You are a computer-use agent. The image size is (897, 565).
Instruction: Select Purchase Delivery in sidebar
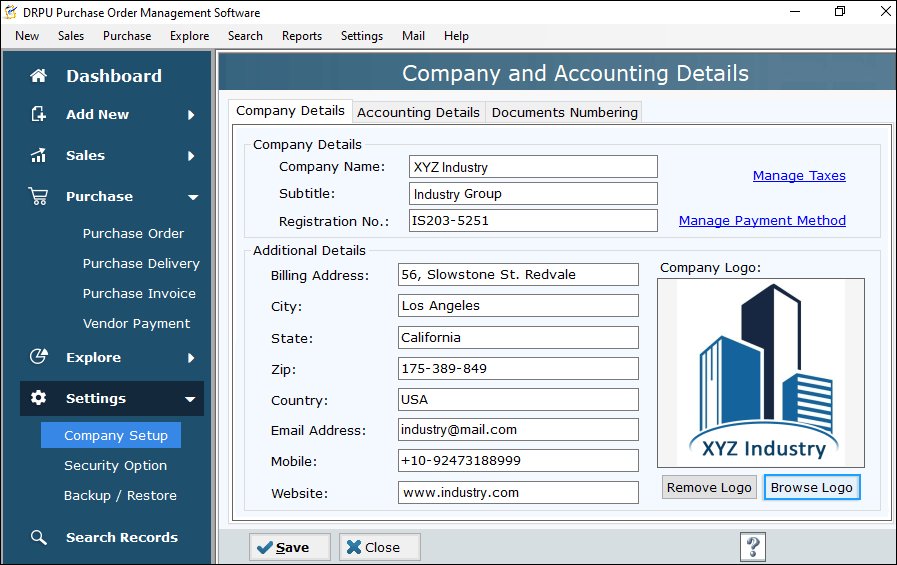tap(141, 264)
